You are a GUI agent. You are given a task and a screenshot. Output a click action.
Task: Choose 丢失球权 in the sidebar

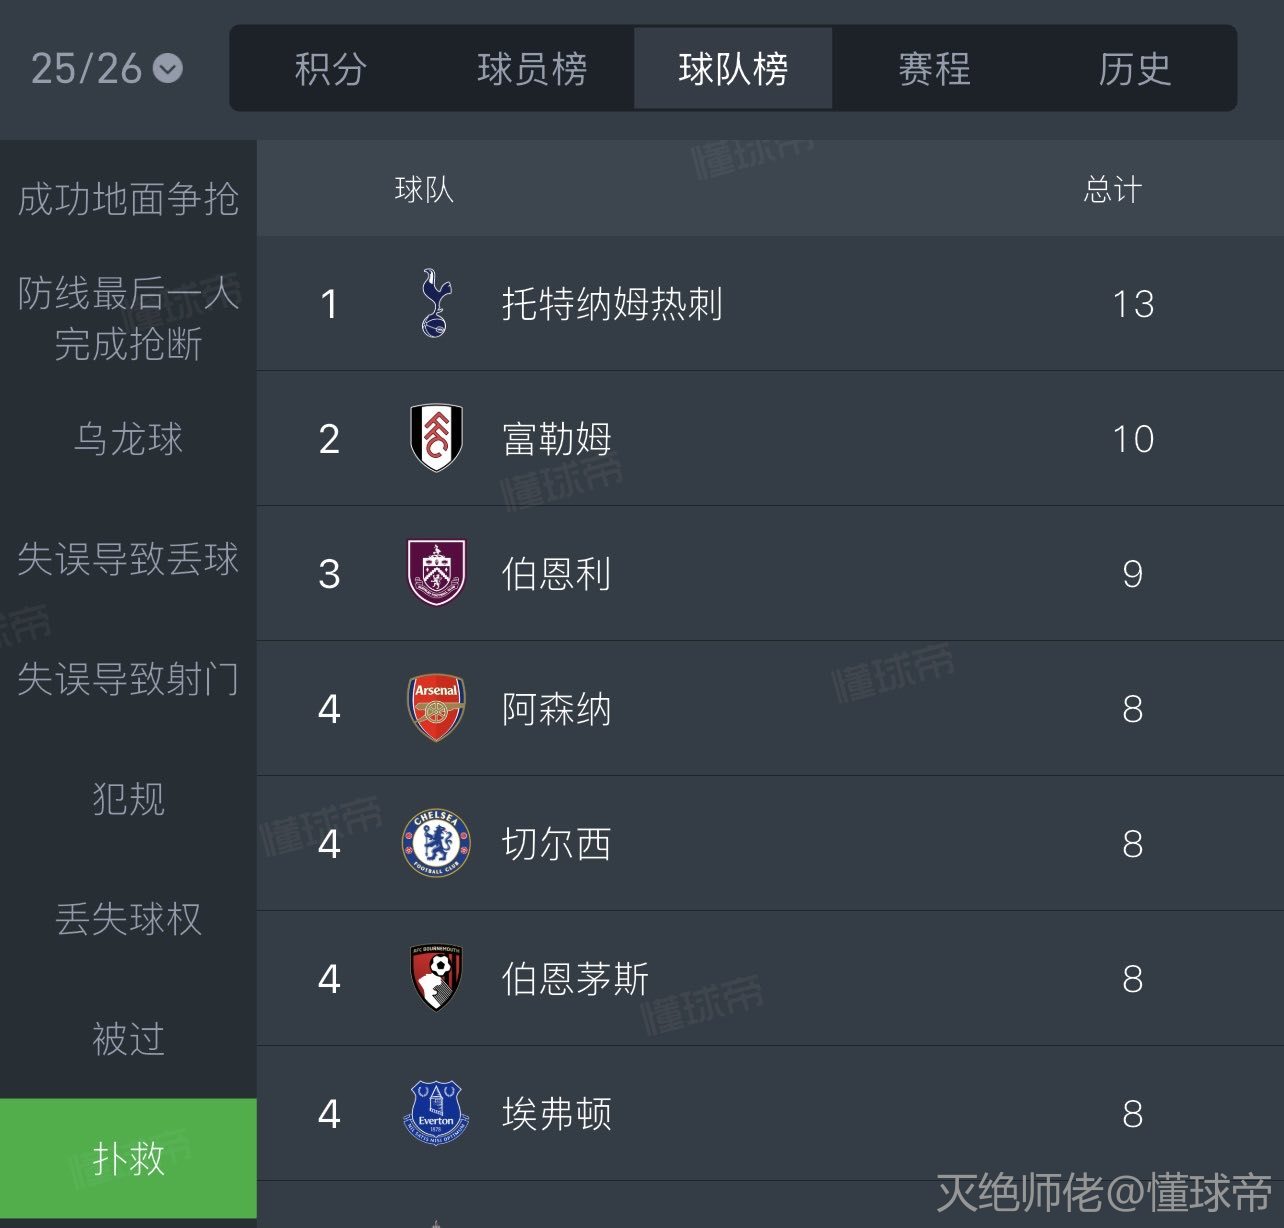[x=128, y=919]
